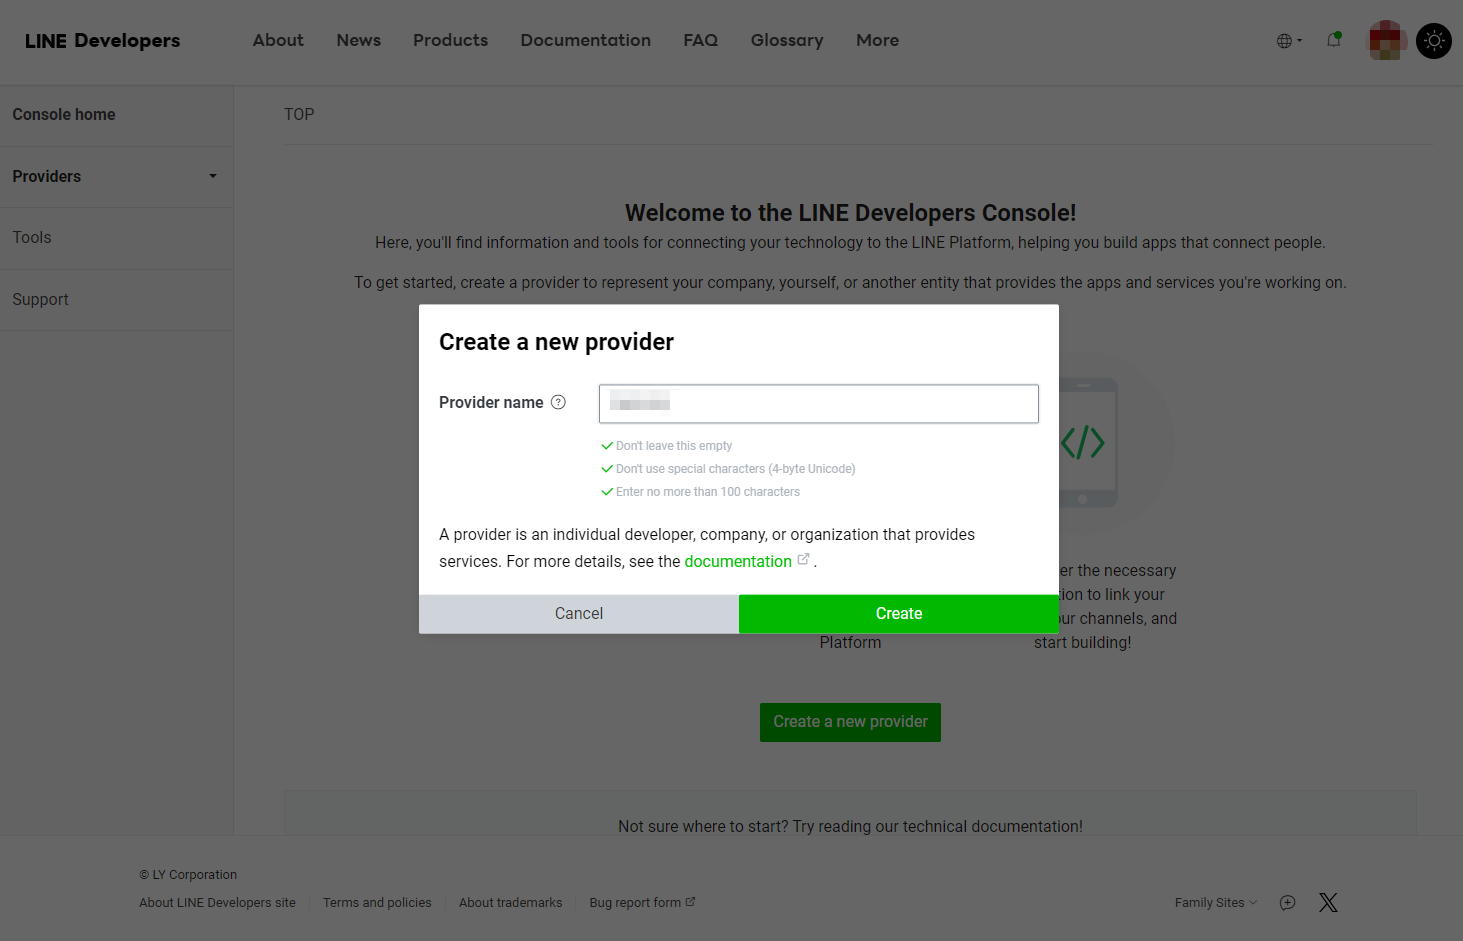Image resolution: width=1463 pixels, height=941 pixels.
Task: Open the About menu
Action: 278,40
